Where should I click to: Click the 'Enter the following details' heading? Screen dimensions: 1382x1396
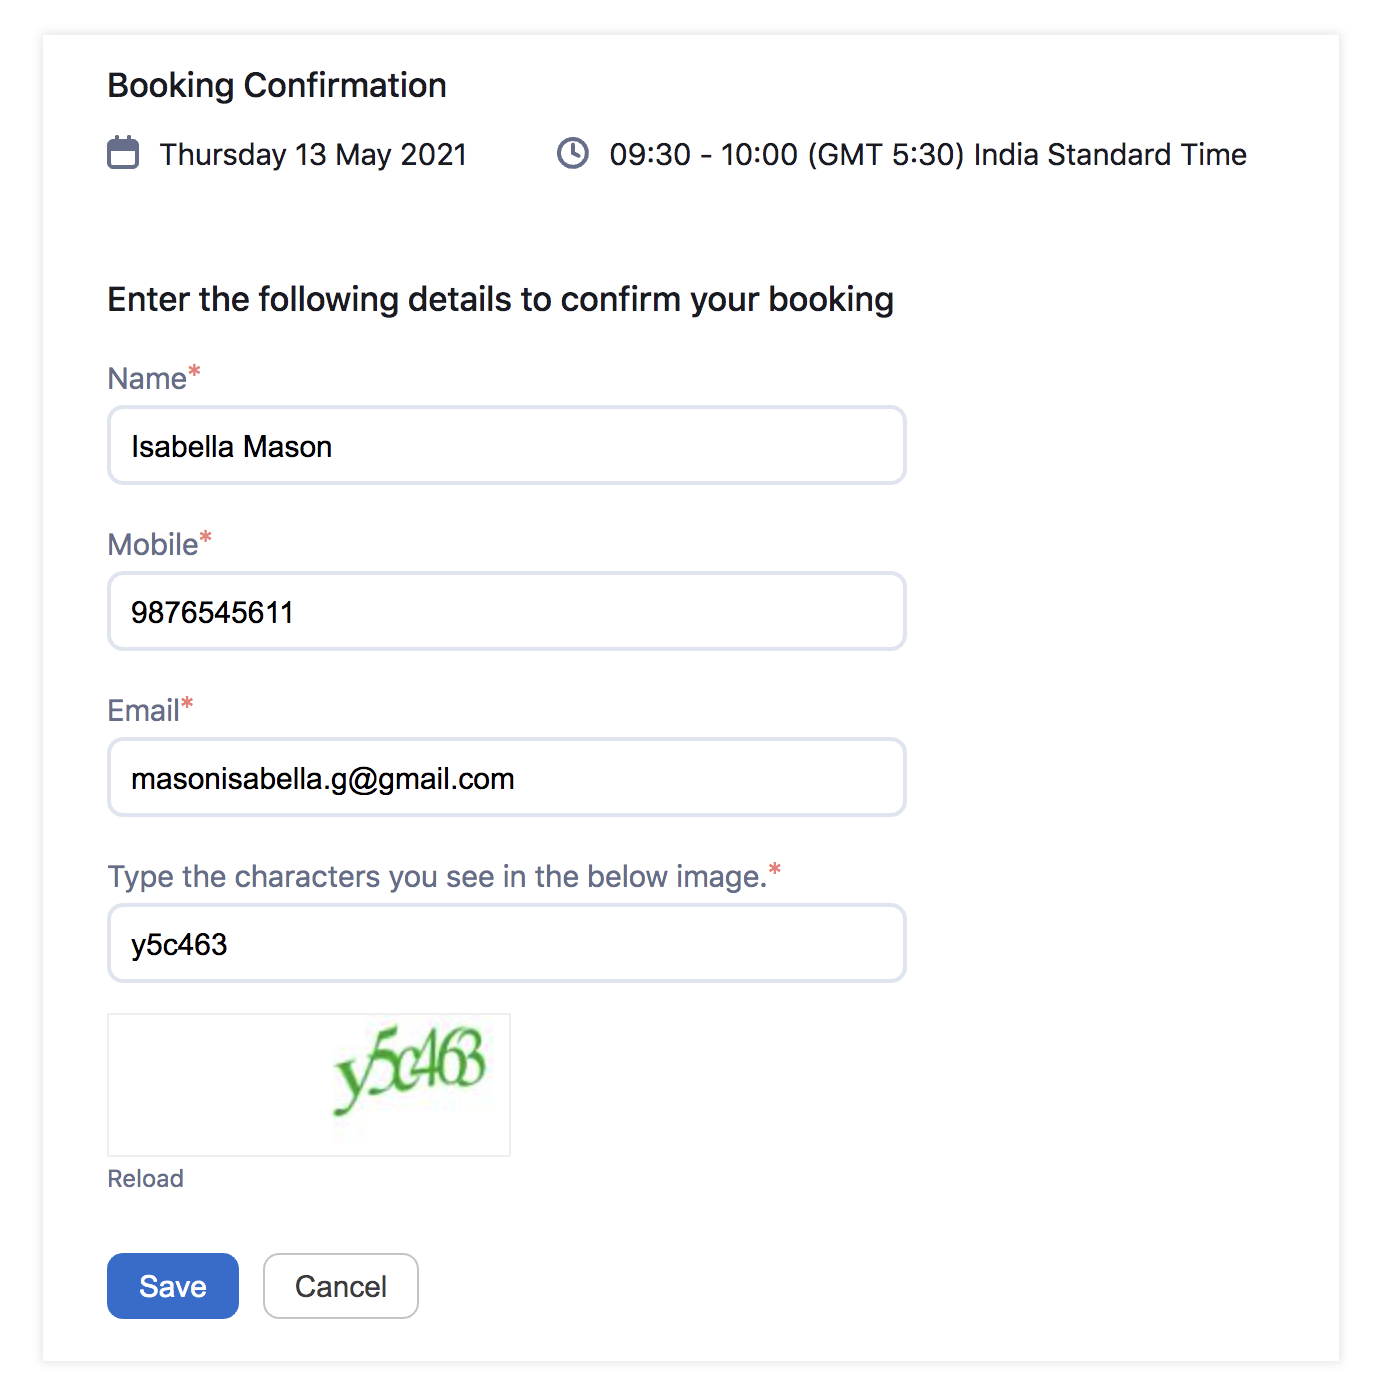500,299
